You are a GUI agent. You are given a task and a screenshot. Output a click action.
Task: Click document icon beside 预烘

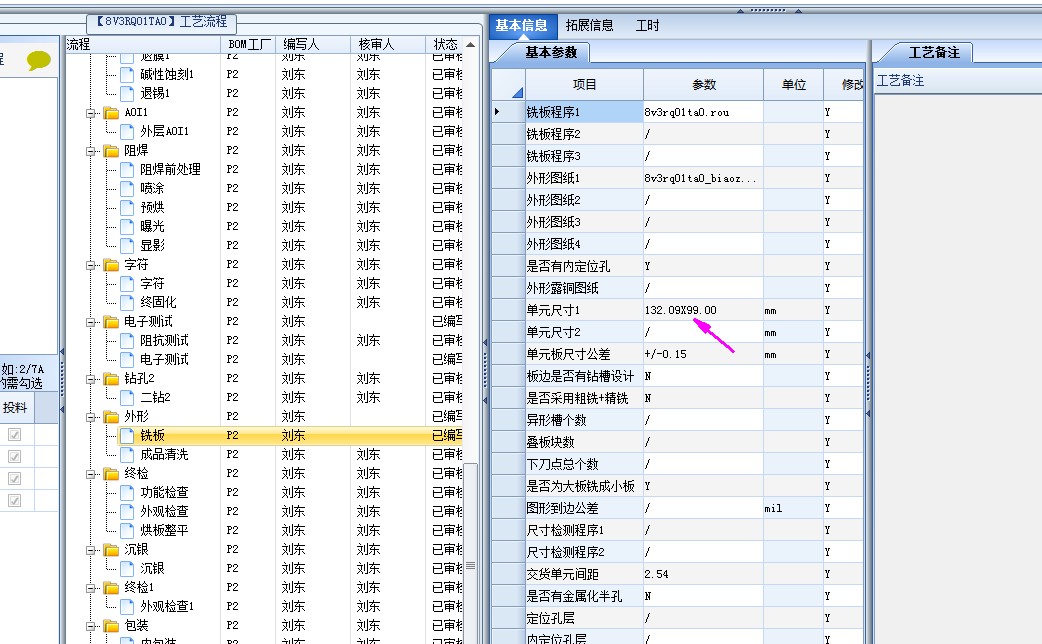click(x=127, y=207)
